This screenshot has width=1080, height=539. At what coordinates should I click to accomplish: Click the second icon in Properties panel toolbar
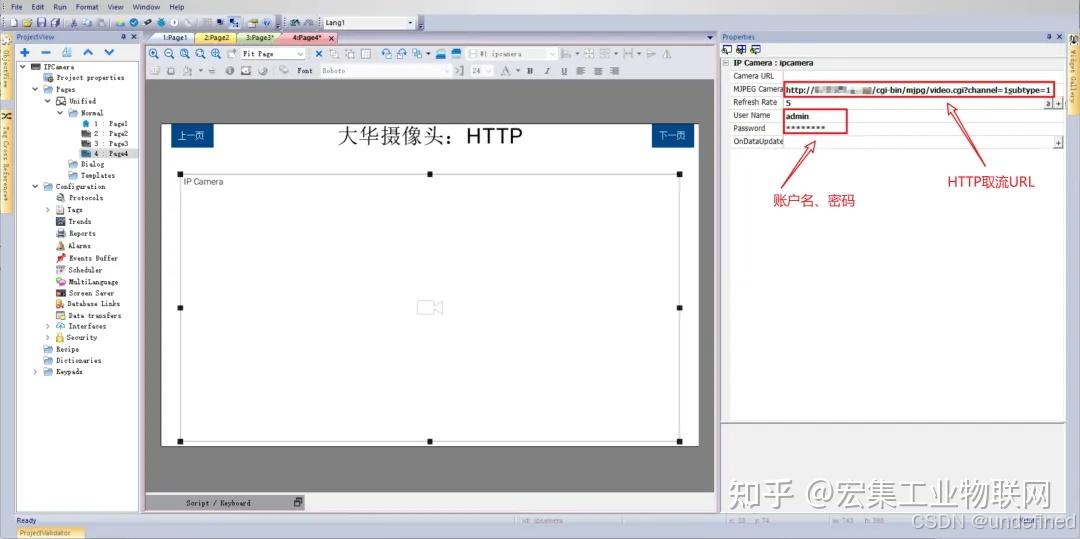741,49
